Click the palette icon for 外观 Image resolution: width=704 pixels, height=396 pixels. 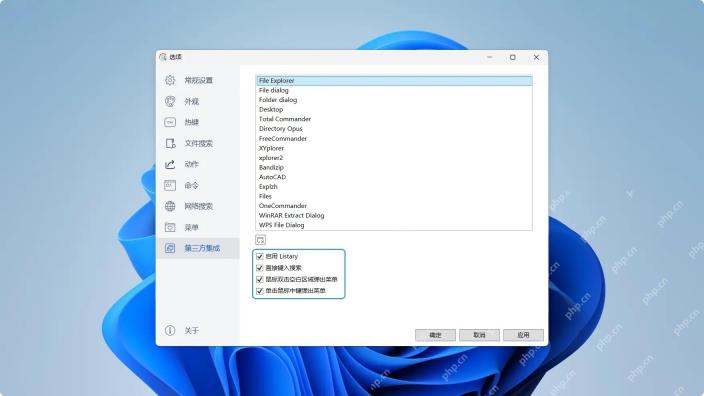pos(170,101)
